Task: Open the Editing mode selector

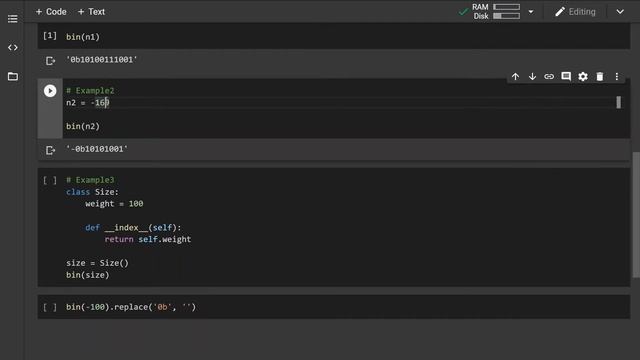Action: click(x=576, y=12)
